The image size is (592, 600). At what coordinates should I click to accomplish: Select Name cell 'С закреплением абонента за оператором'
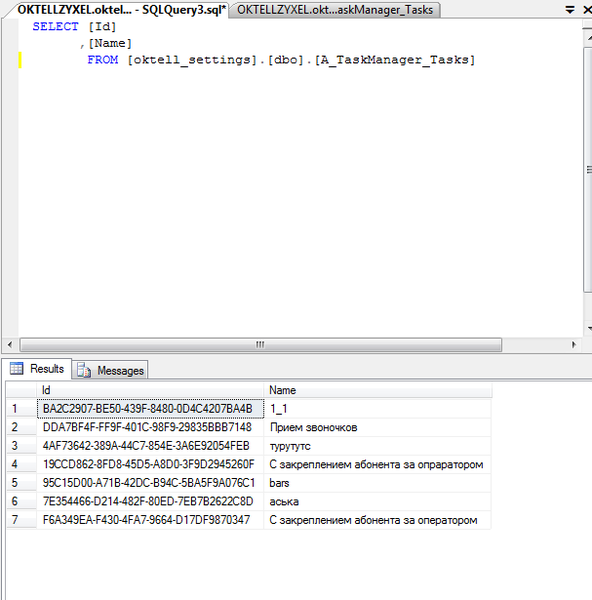pos(377,520)
